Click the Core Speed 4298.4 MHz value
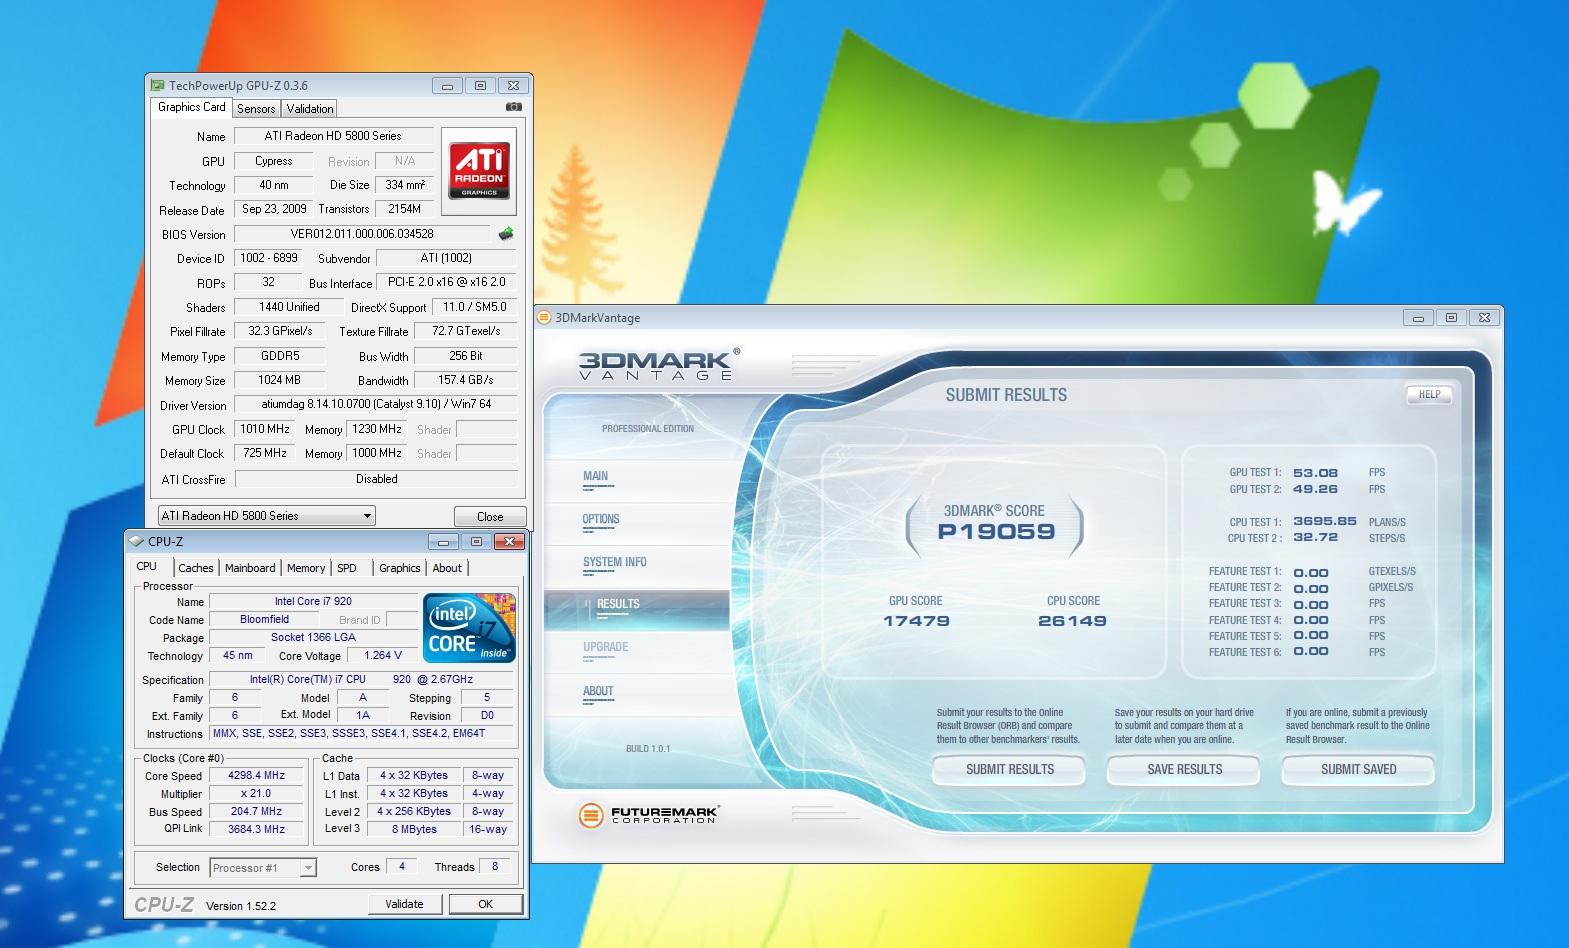The width and height of the screenshot is (1569, 948). click(257, 775)
